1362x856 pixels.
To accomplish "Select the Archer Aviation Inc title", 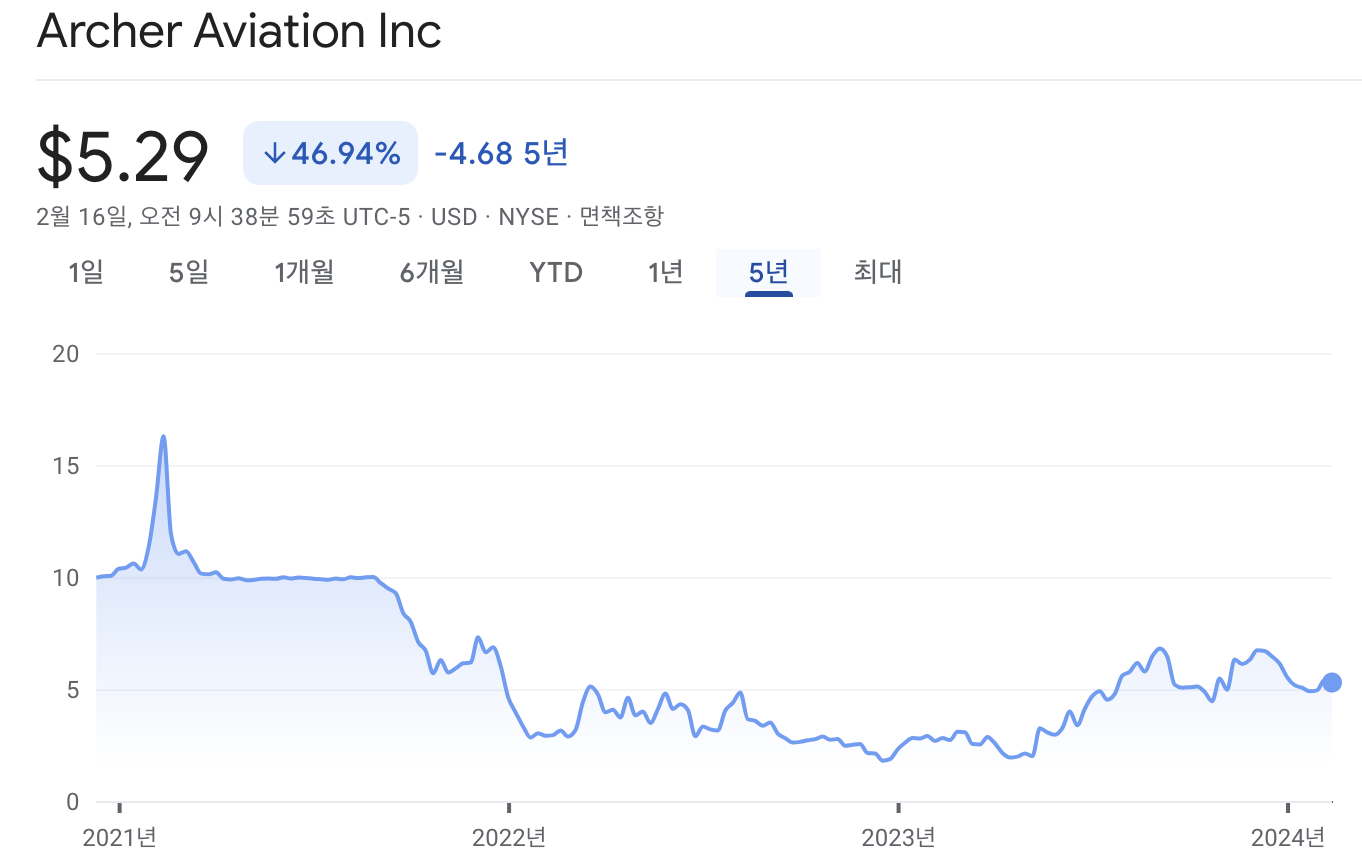I will 239,31.
